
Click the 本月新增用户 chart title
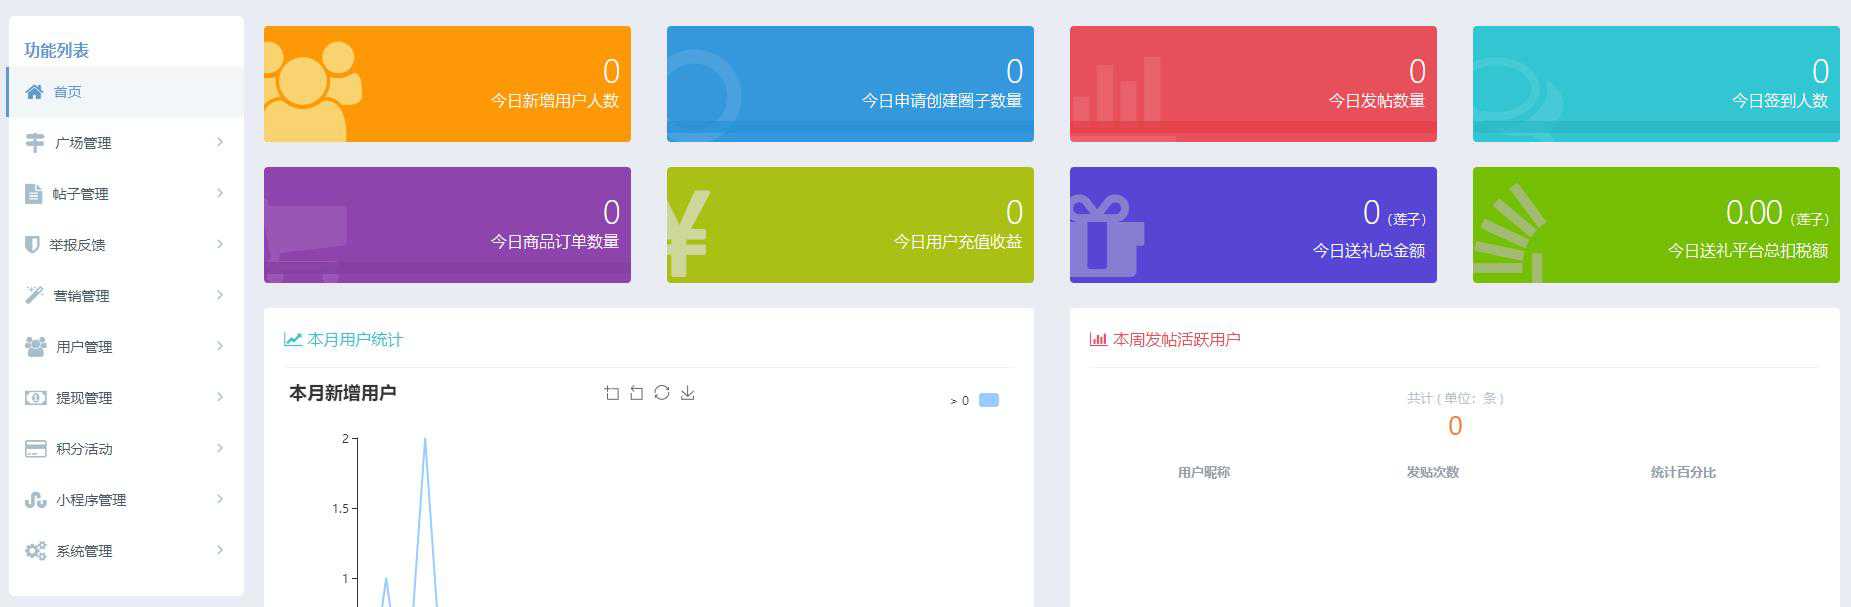343,394
